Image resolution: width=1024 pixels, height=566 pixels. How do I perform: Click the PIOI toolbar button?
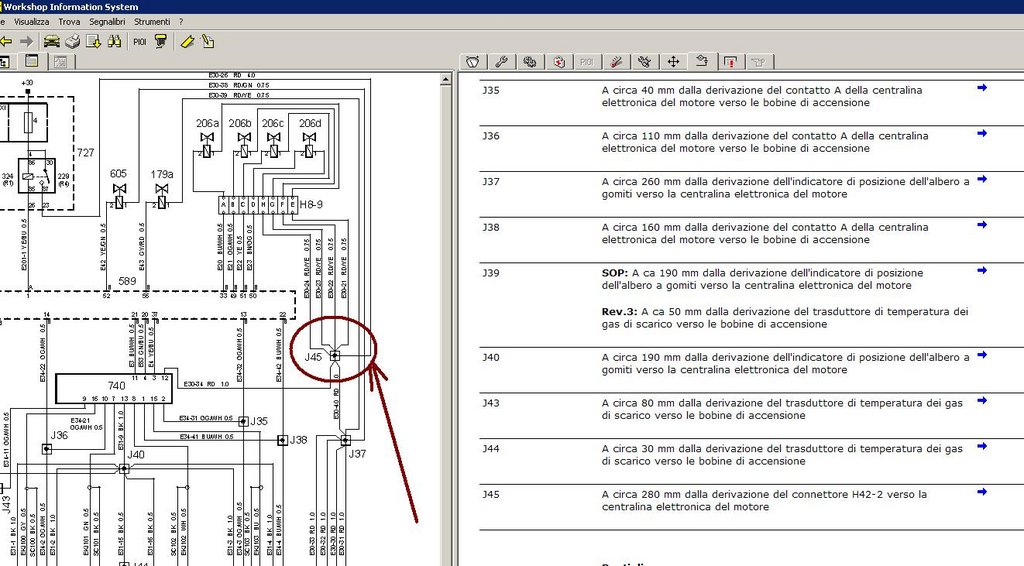click(x=139, y=42)
